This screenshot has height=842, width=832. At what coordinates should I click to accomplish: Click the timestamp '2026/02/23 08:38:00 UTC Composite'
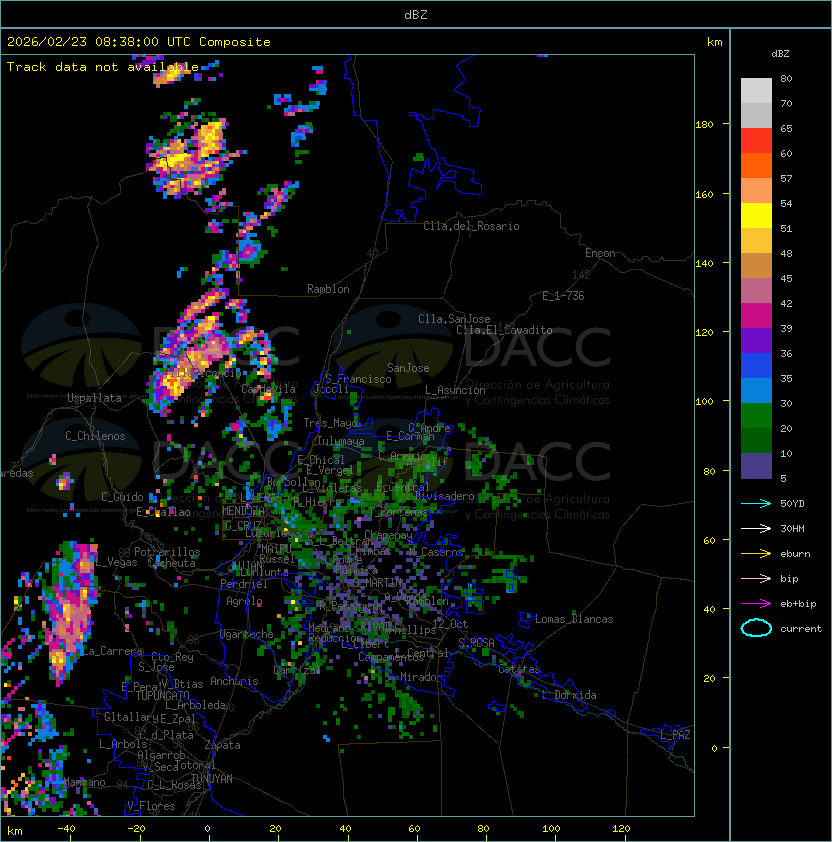pyautogui.click(x=139, y=42)
